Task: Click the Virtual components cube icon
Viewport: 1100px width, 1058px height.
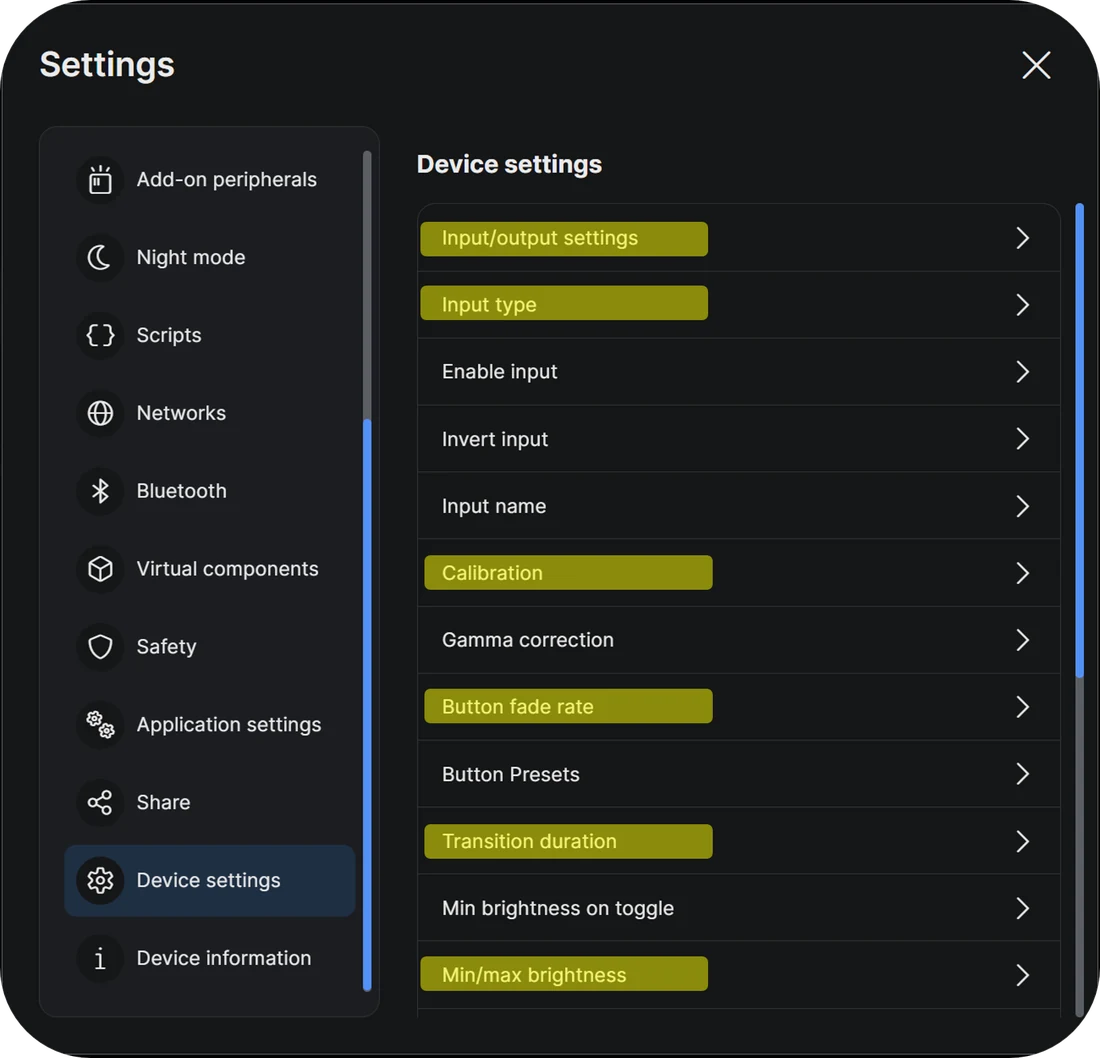Action: pos(100,569)
